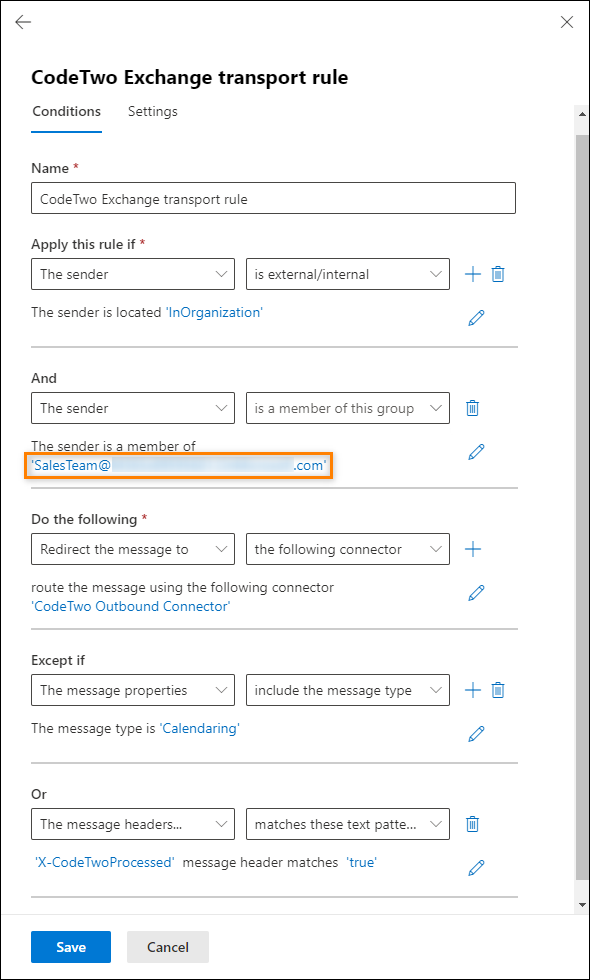Cancel the transport rule edits
This screenshot has height=980, width=590.
(x=168, y=947)
